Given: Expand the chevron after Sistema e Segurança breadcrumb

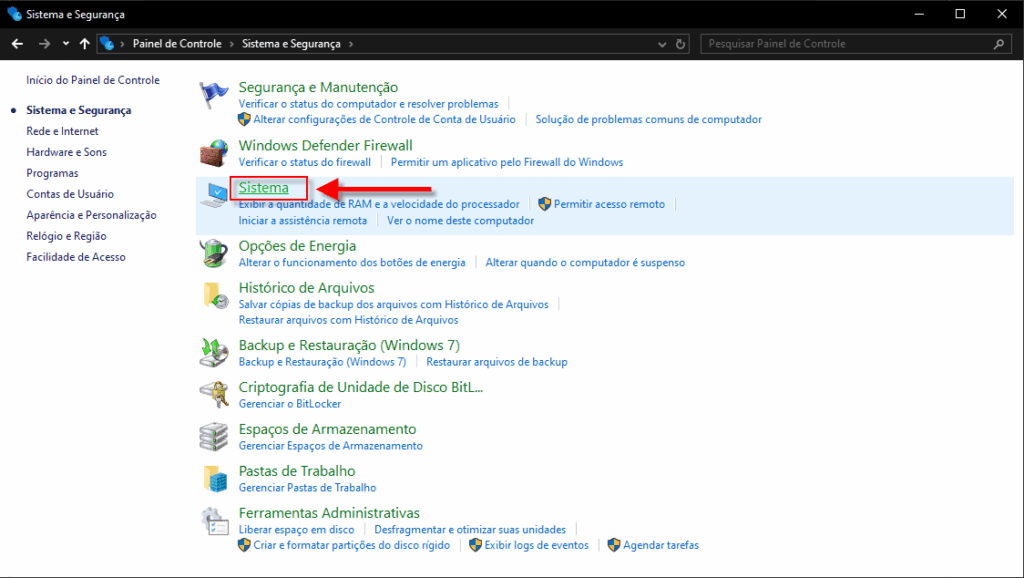Looking at the screenshot, I should [351, 44].
